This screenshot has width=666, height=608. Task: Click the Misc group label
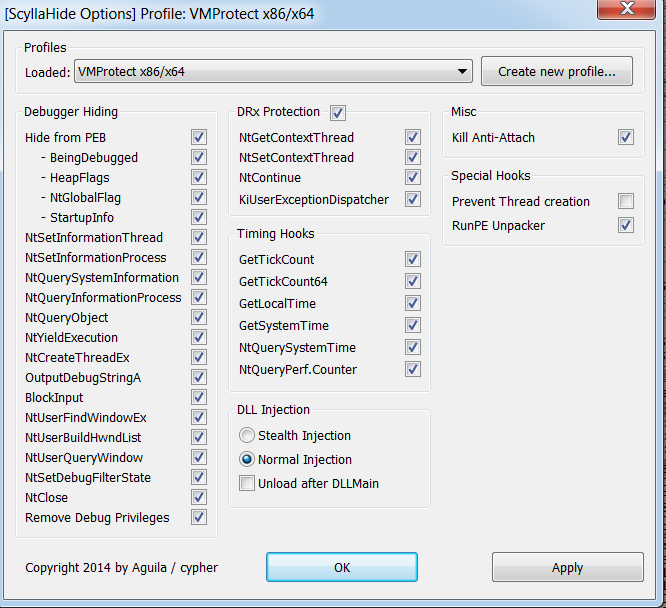click(x=464, y=112)
